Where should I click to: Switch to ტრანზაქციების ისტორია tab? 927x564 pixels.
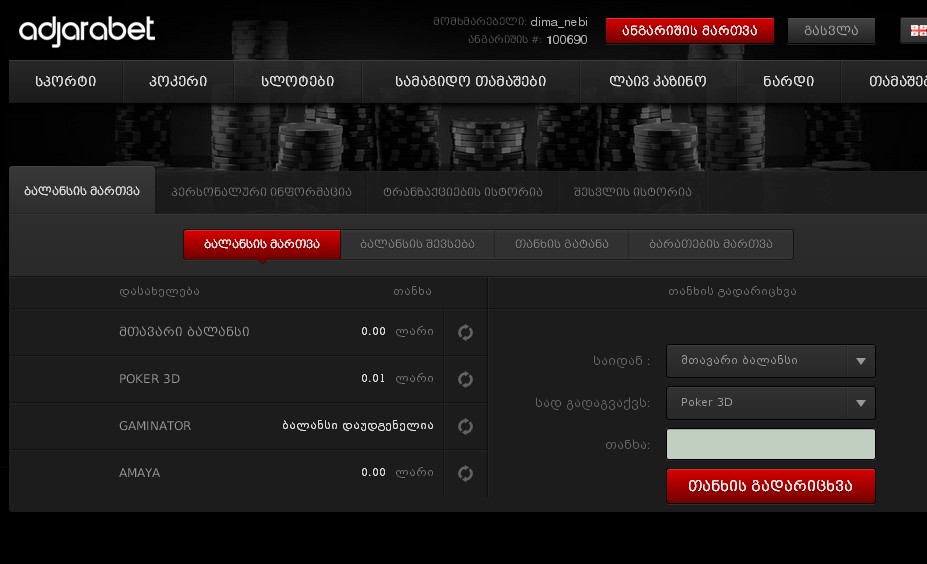click(x=462, y=192)
